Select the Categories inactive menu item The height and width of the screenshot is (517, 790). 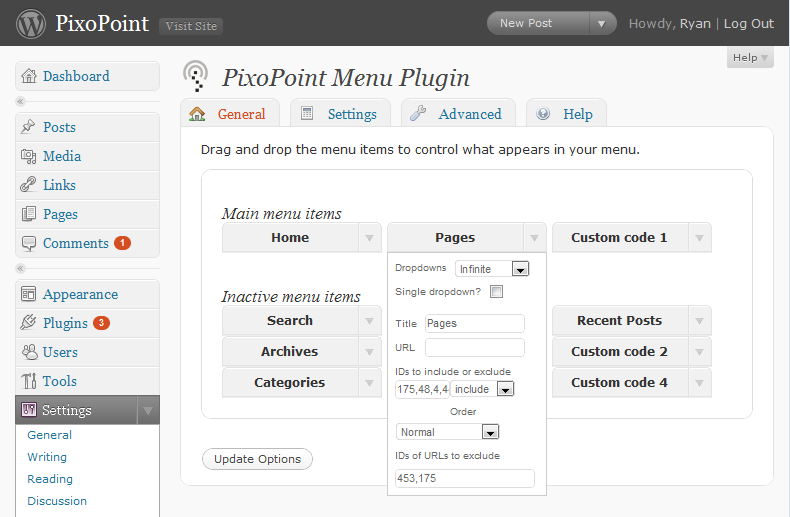pos(290,383)
